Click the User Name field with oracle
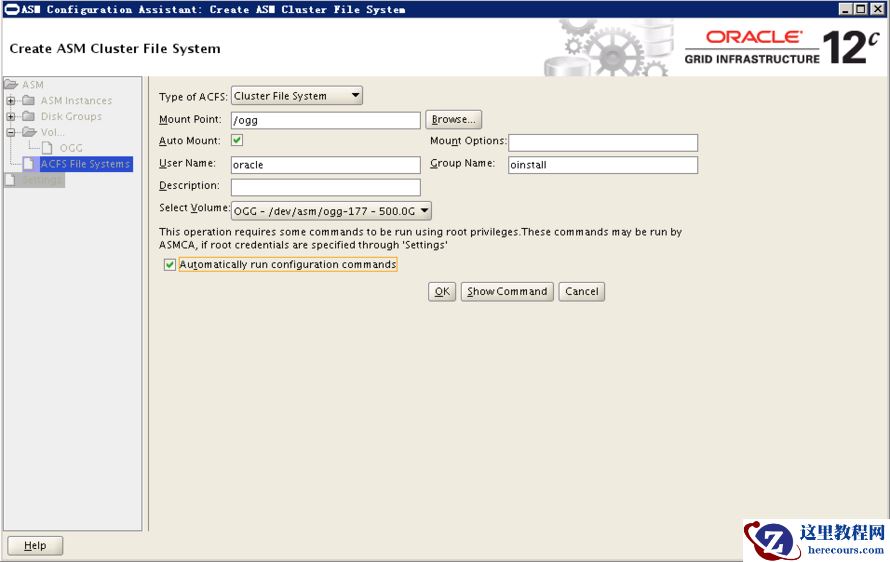 pyautogui.click(x=326, y=165)
